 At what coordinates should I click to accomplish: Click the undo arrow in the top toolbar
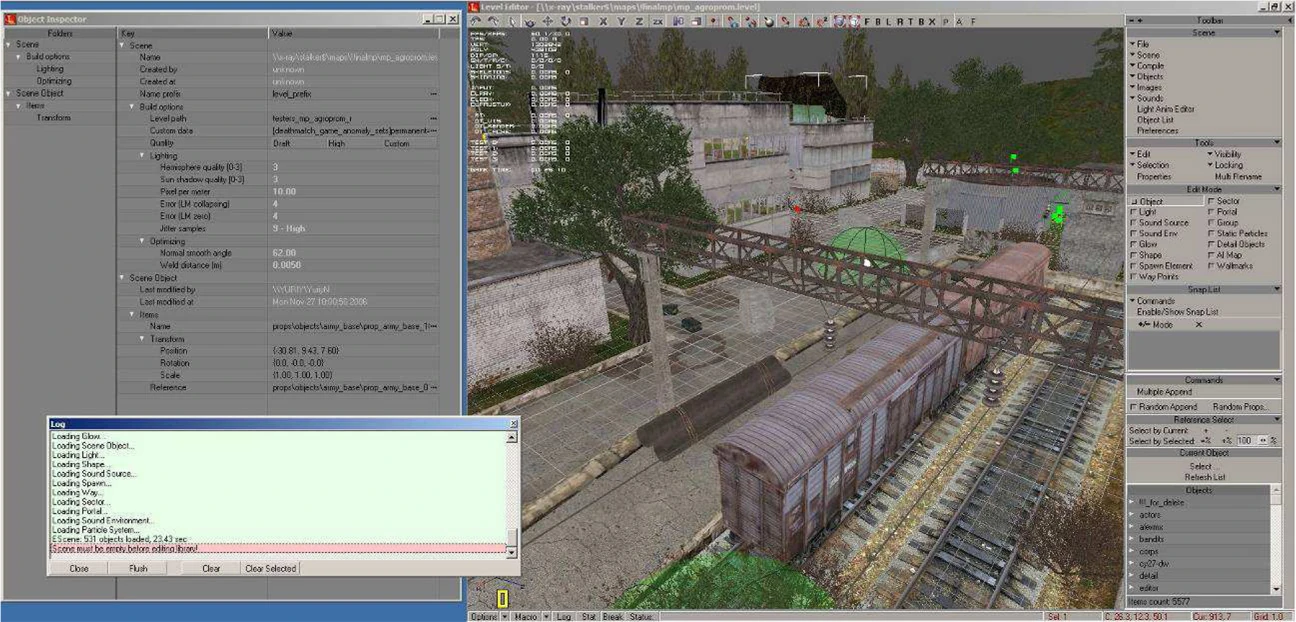477,21
